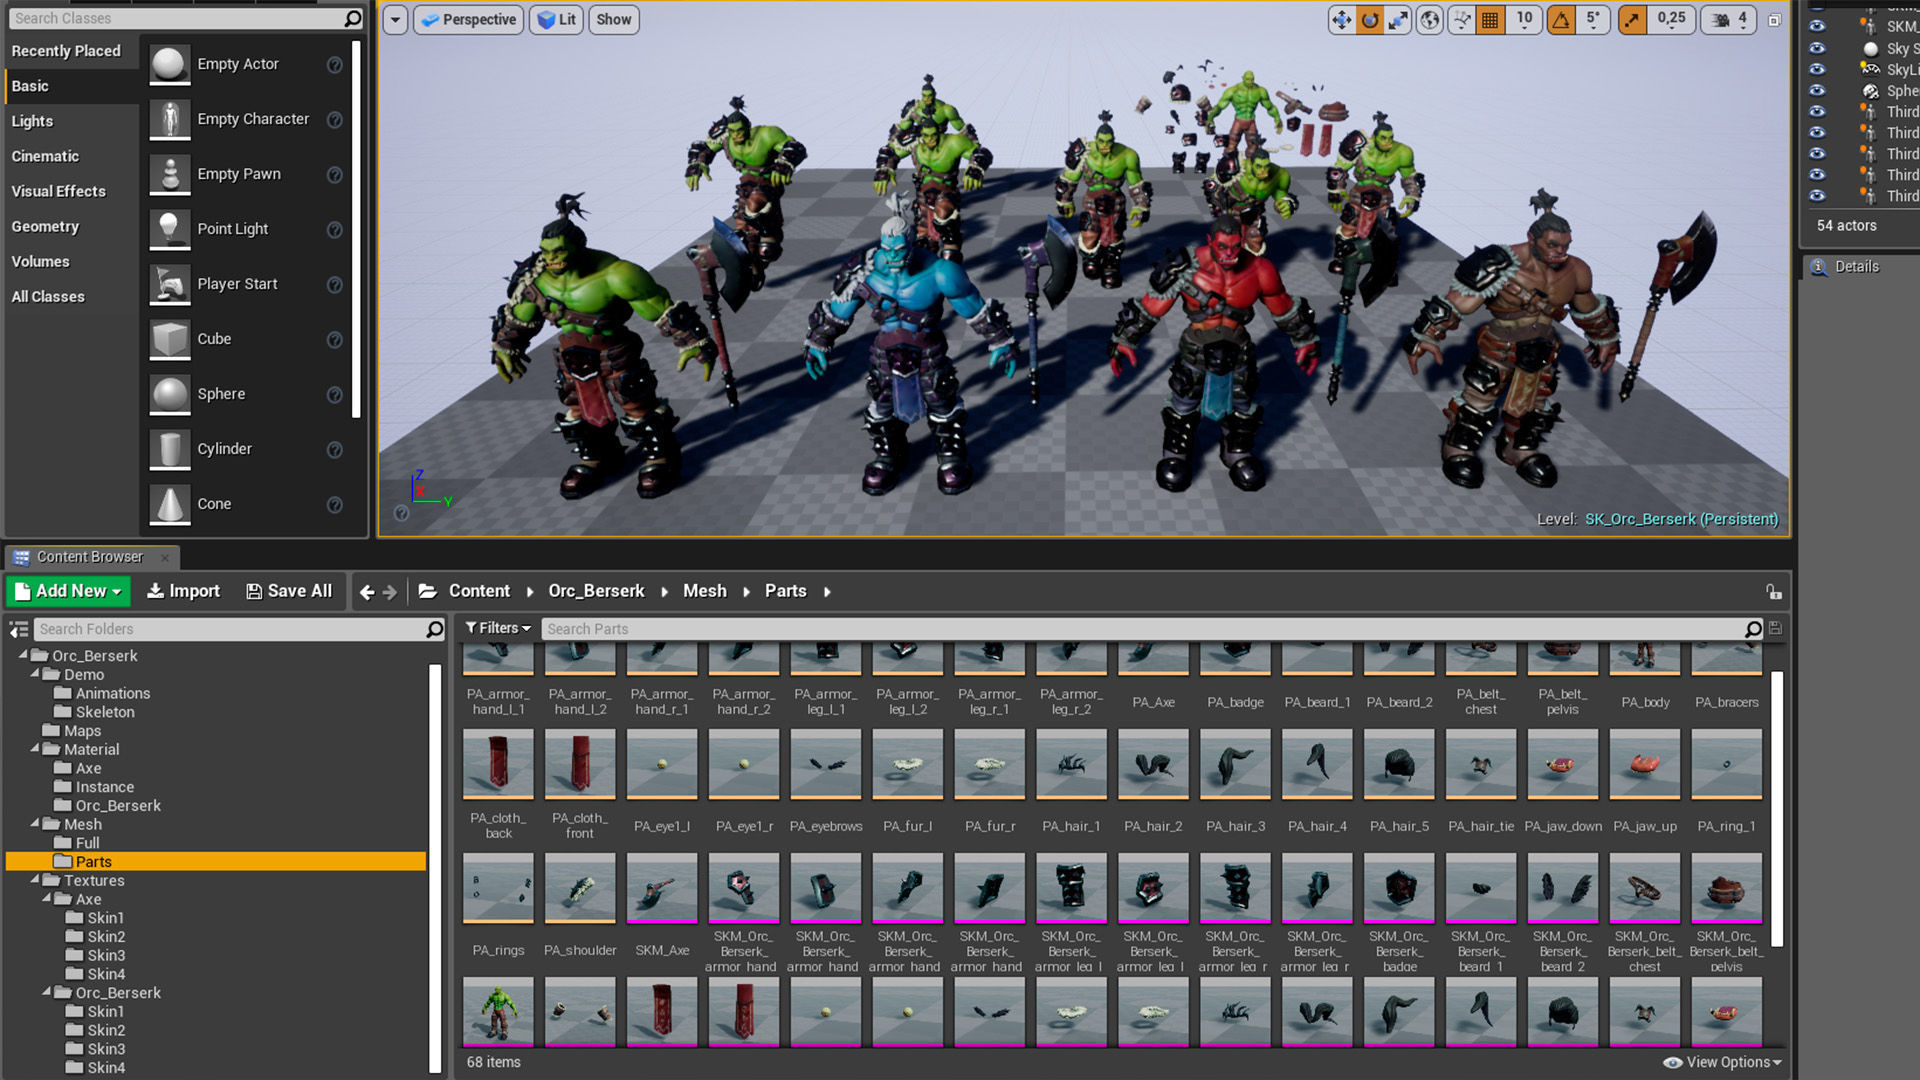1920x1080 pixels.
Task: Select the scale transform tool
Action: pos(1398,20)
